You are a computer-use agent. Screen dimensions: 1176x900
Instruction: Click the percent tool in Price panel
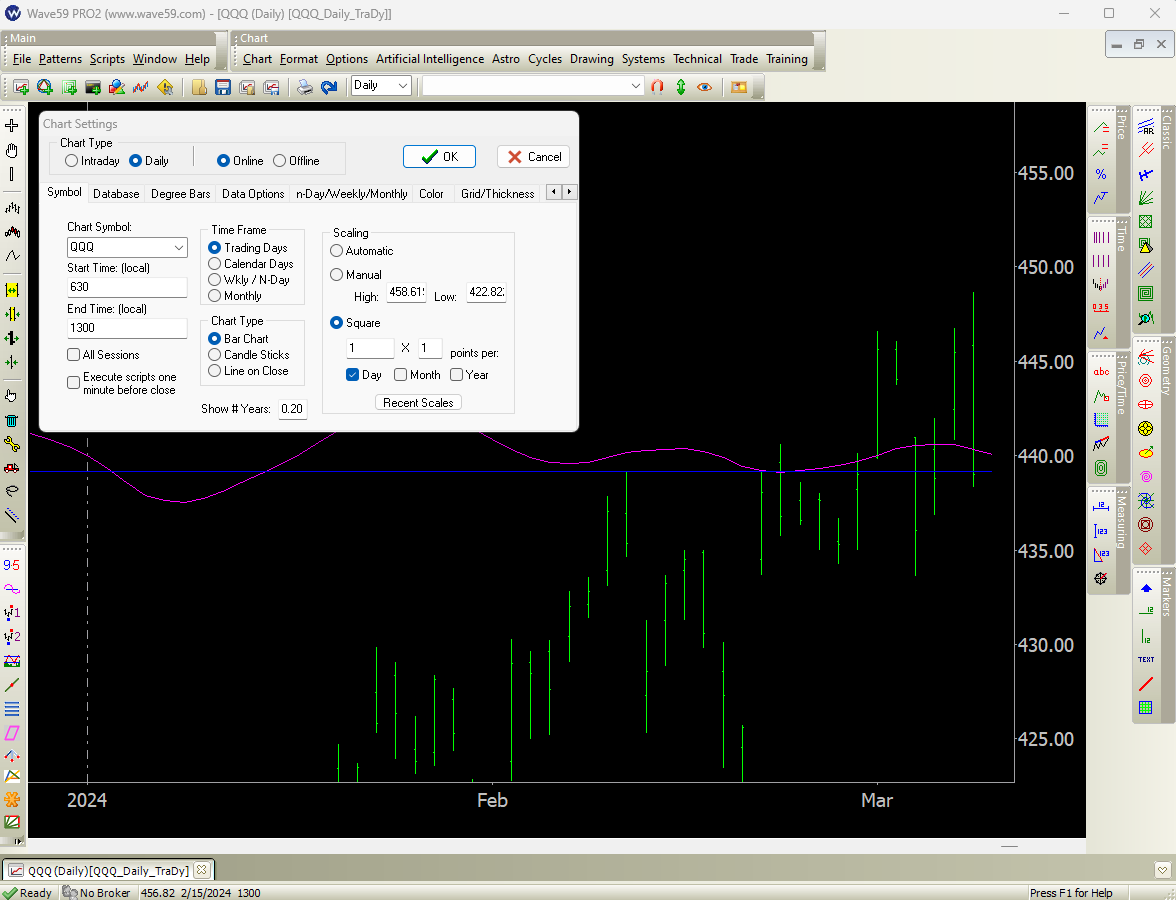(1100, 174)
